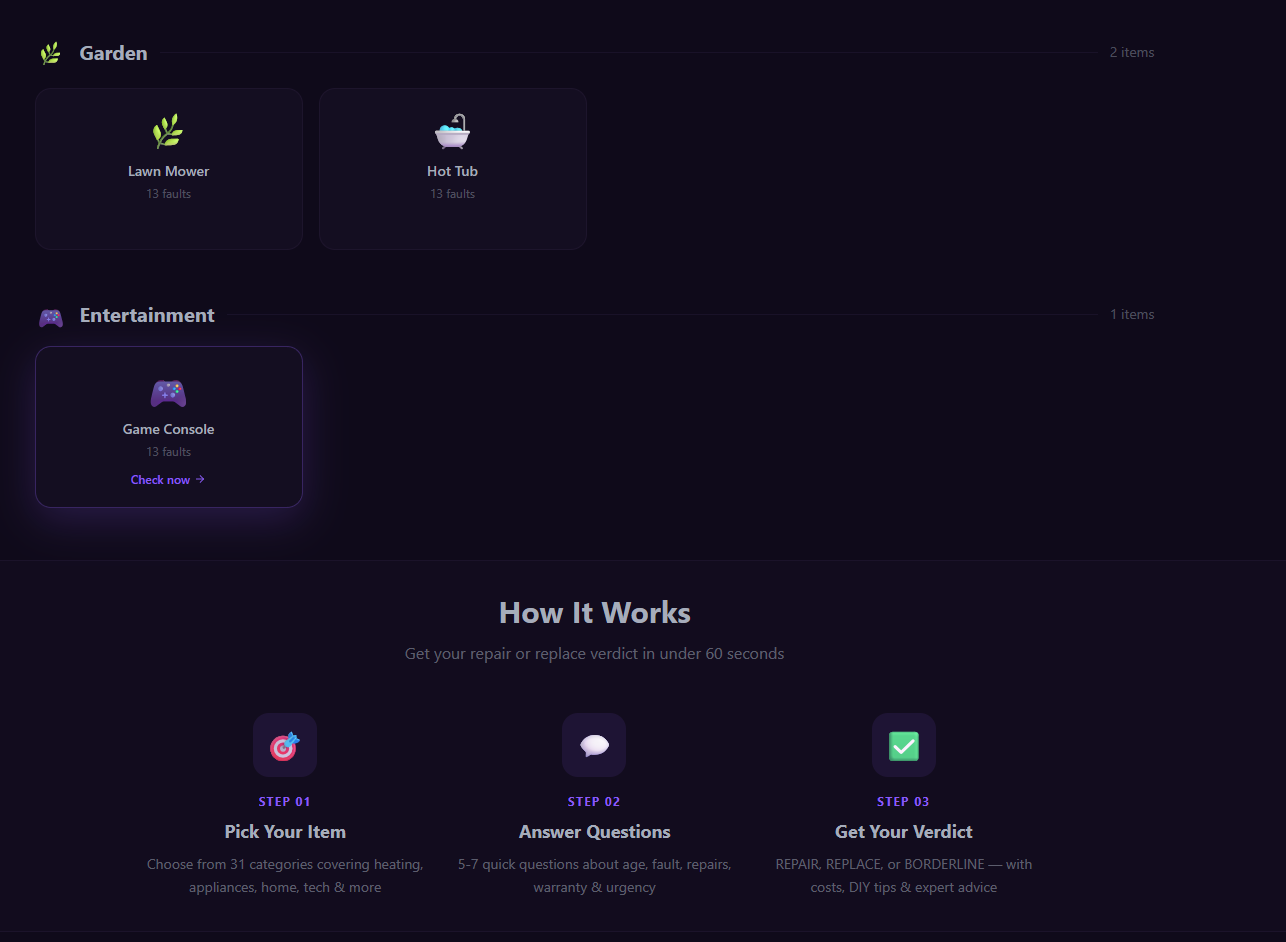
Task: Click the Step 01 target dart icon
Action: click(284, 746)
